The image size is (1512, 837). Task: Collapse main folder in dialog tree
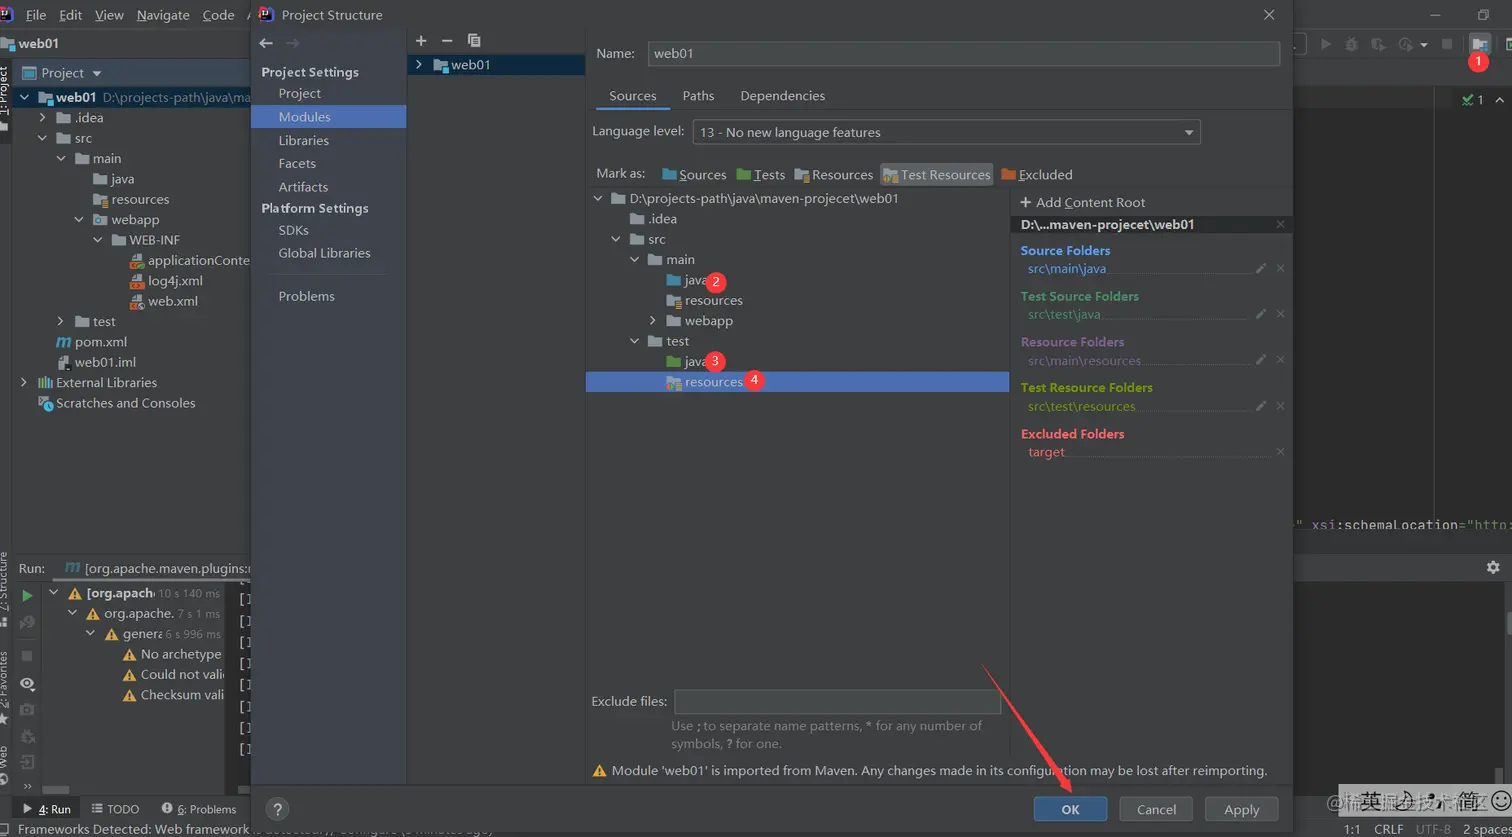point(635,260)
